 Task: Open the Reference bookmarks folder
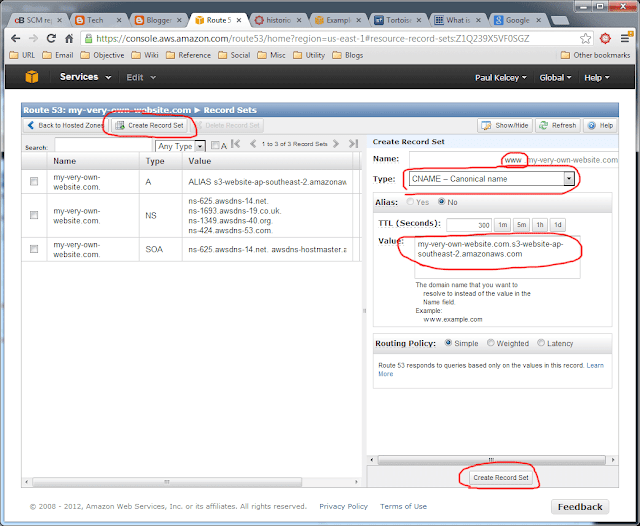tap(189, 55)
